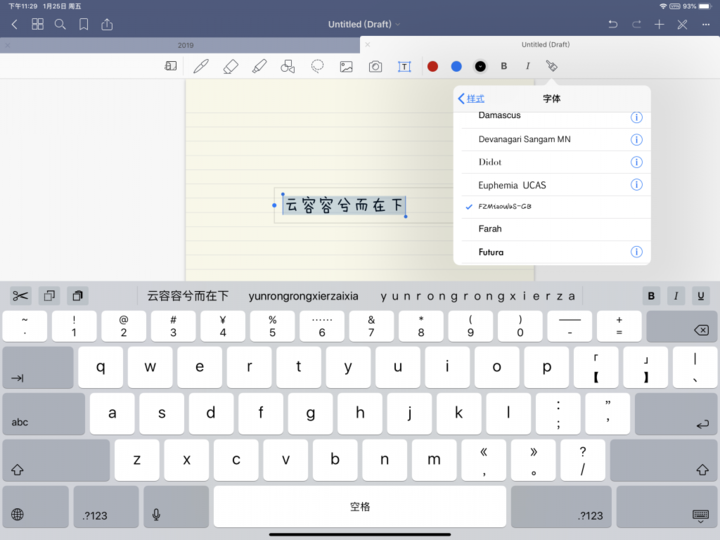The image size is (720, 540).
Task: Choose the red text color
Action: 433,67
